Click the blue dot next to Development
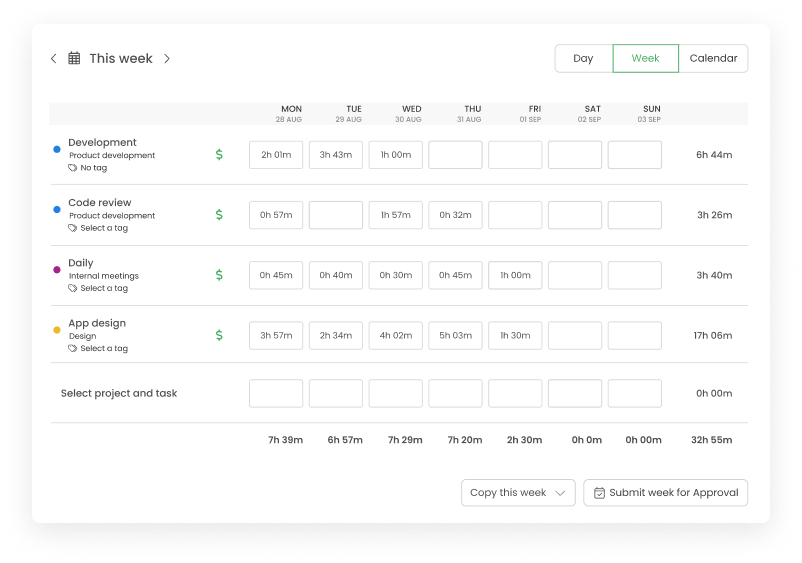This screenshot has width=802, height=563. 57,149
